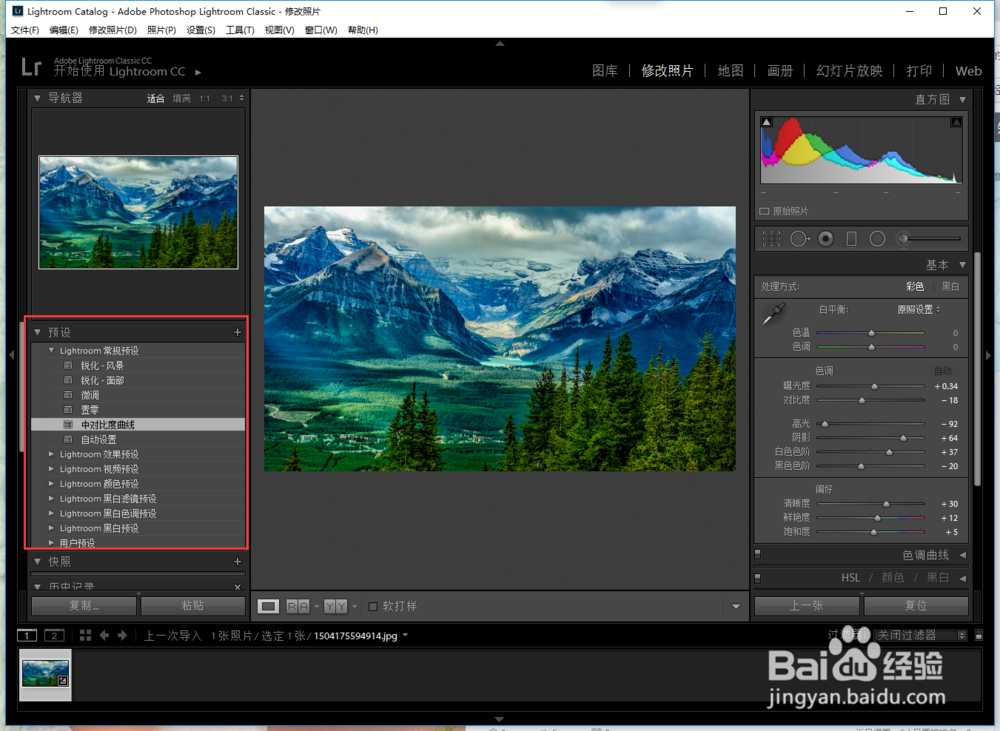Click the 复制... button

click(x=84, y=606)
